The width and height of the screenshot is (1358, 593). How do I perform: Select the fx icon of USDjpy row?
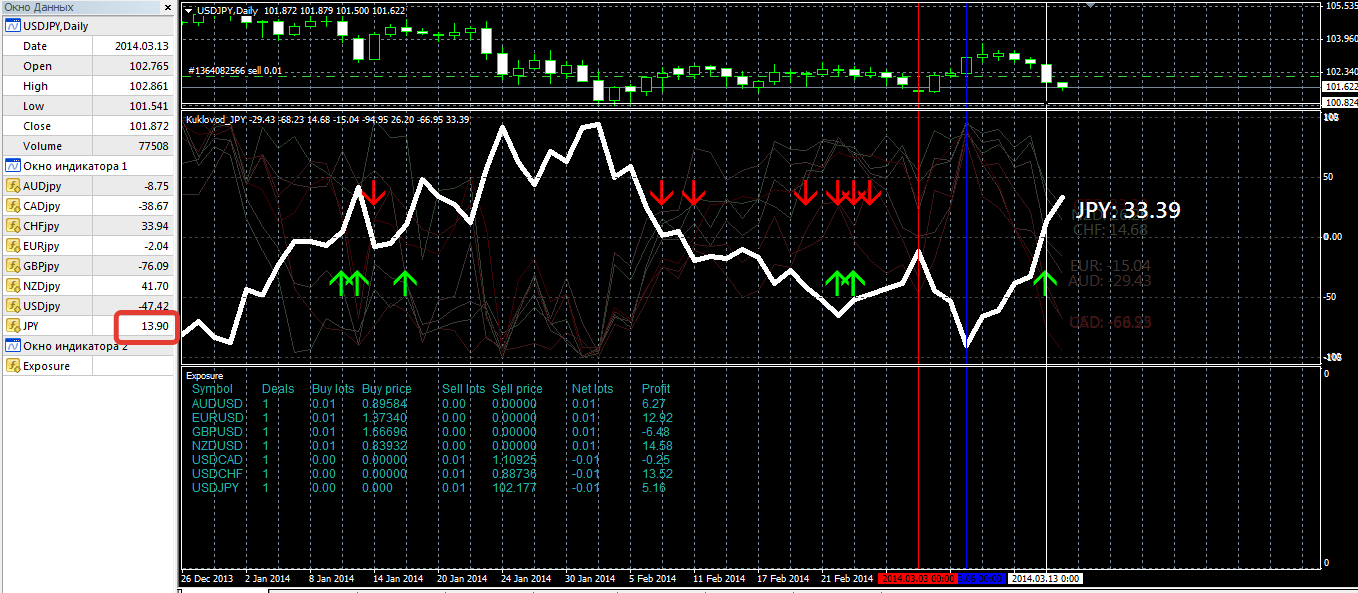click(x=13, y=306)
